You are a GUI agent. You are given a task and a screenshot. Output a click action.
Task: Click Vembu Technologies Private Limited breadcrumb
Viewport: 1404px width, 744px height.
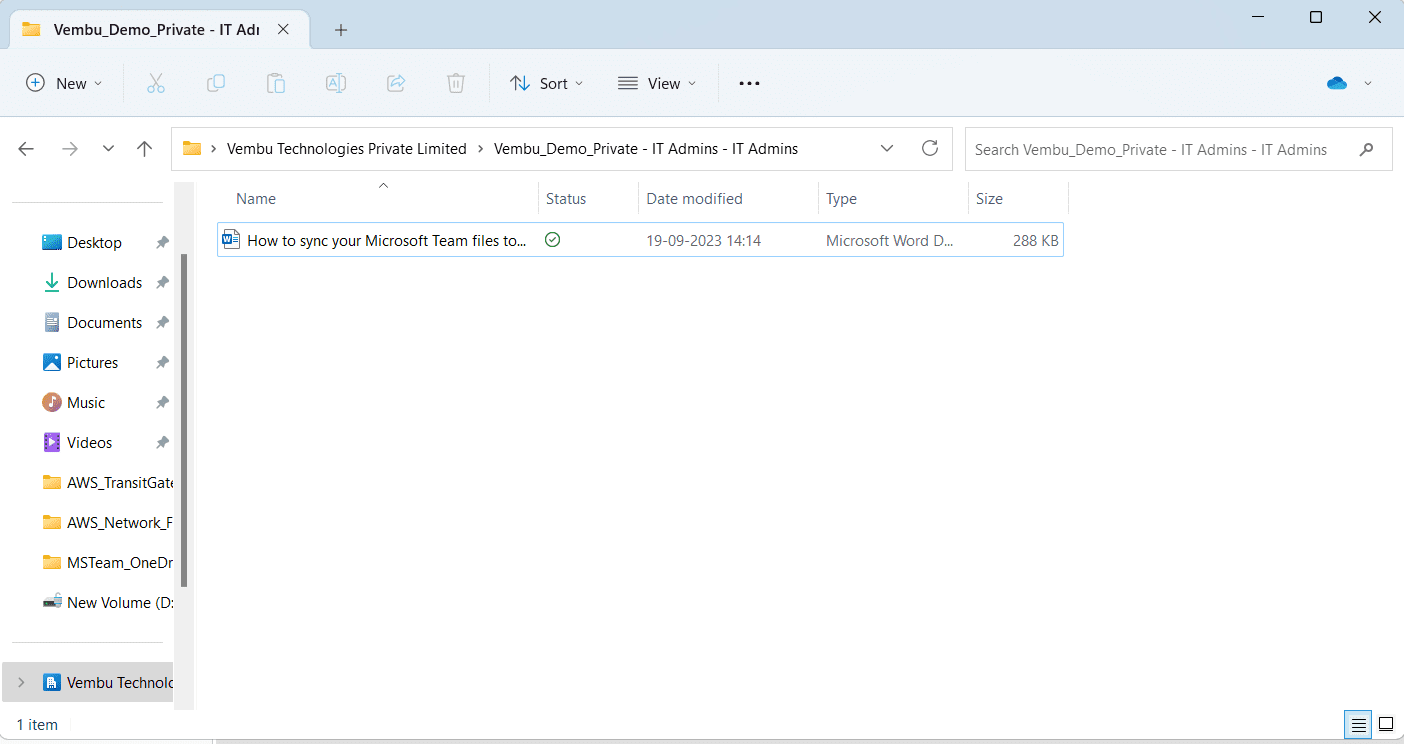(347, 149)
